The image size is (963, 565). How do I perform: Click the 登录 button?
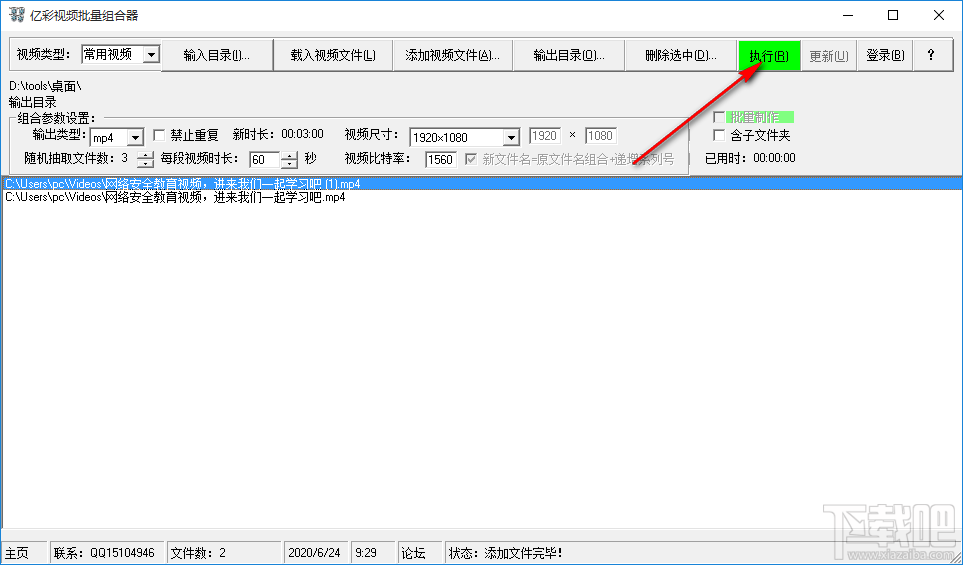[x=885, y=55]
